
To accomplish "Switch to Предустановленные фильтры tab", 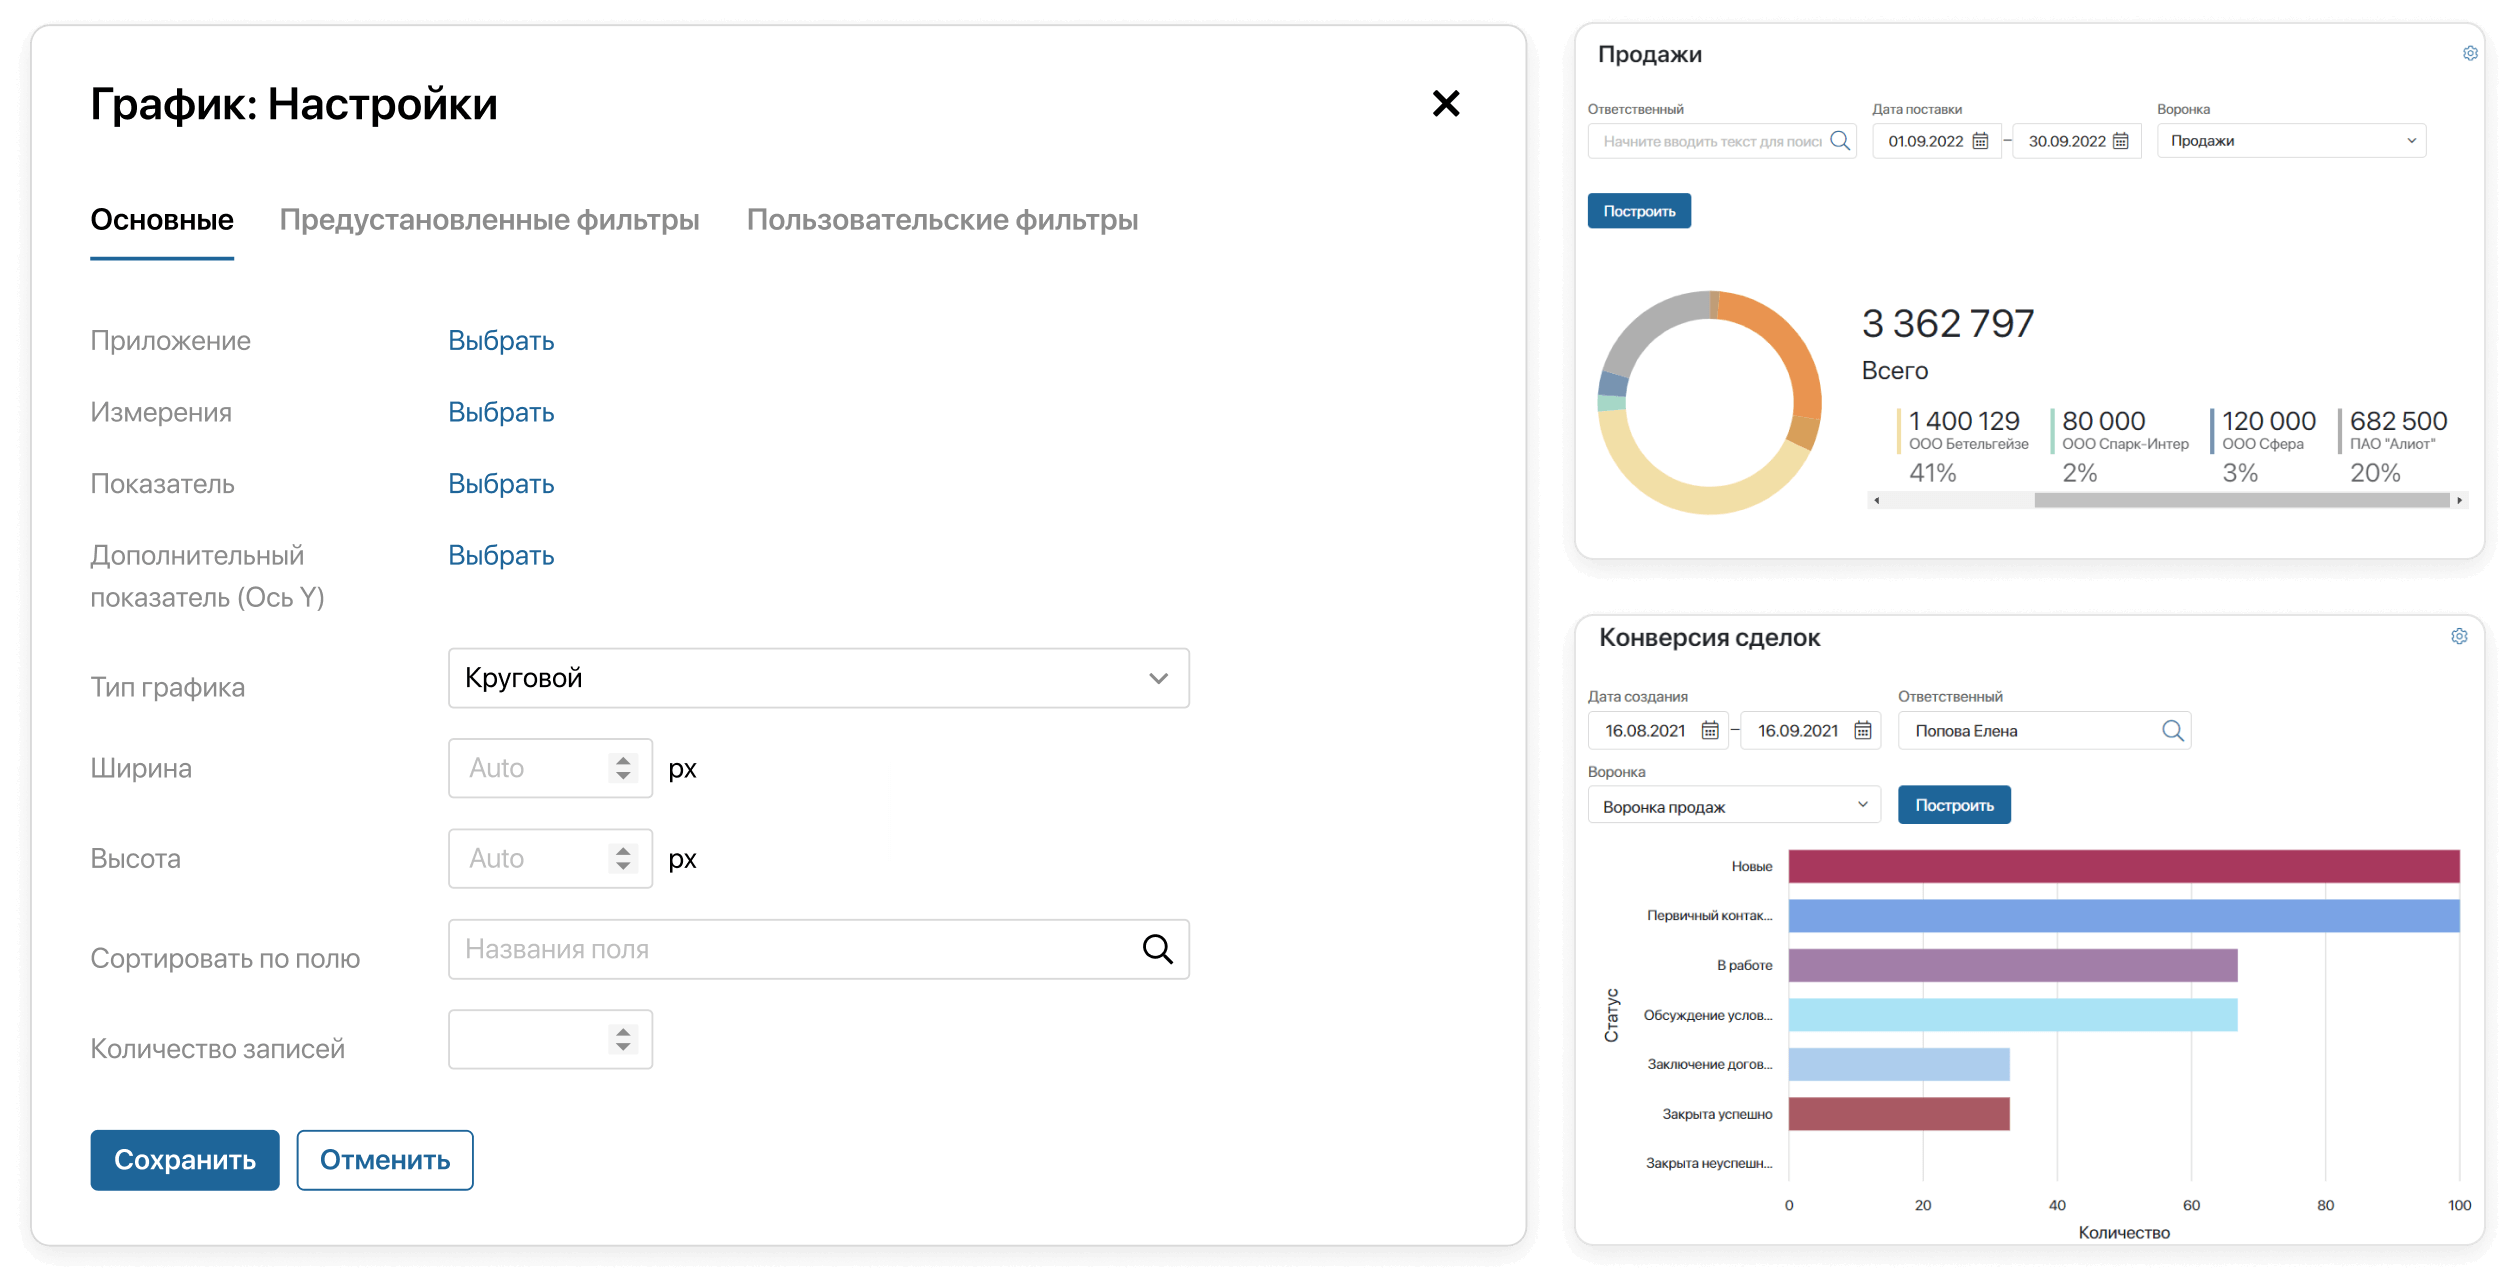I will pos(491,221).
